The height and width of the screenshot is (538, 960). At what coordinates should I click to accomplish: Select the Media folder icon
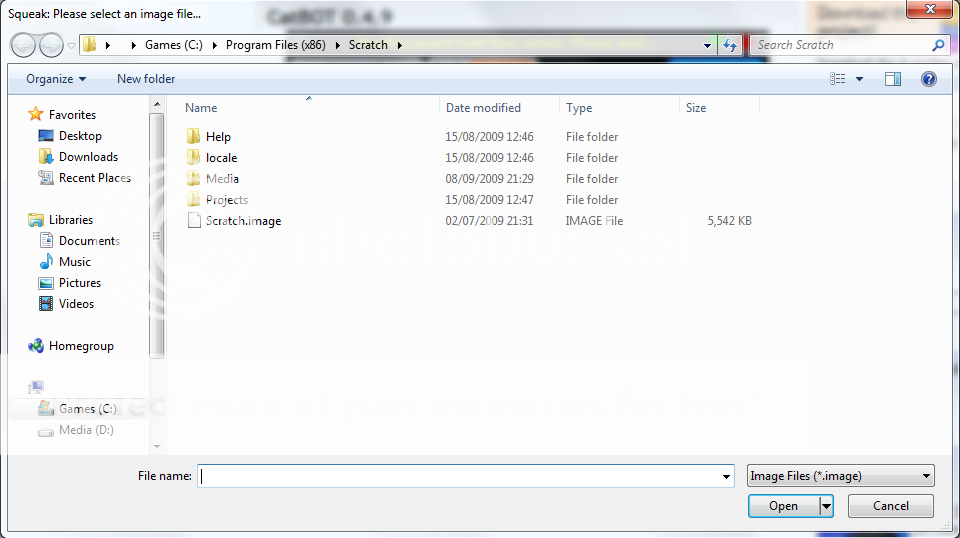click(x=193, y=178)
